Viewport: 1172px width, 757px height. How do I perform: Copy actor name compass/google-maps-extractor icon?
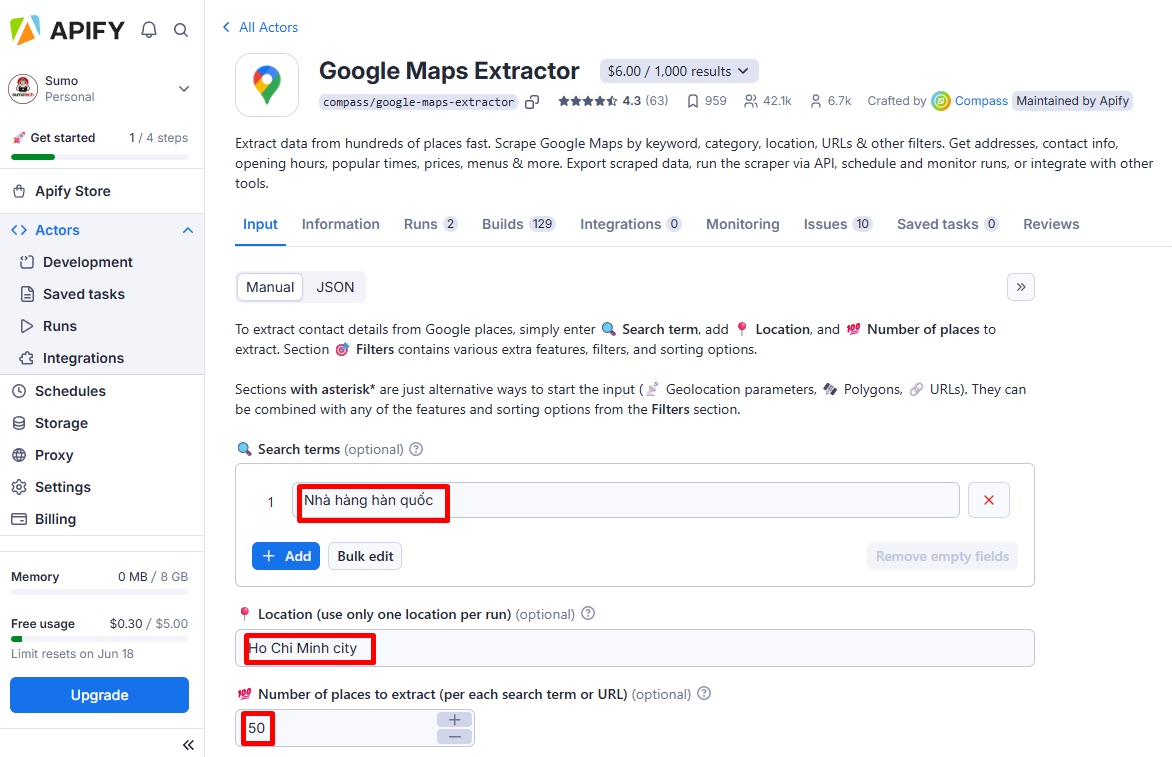pos(532,101)
